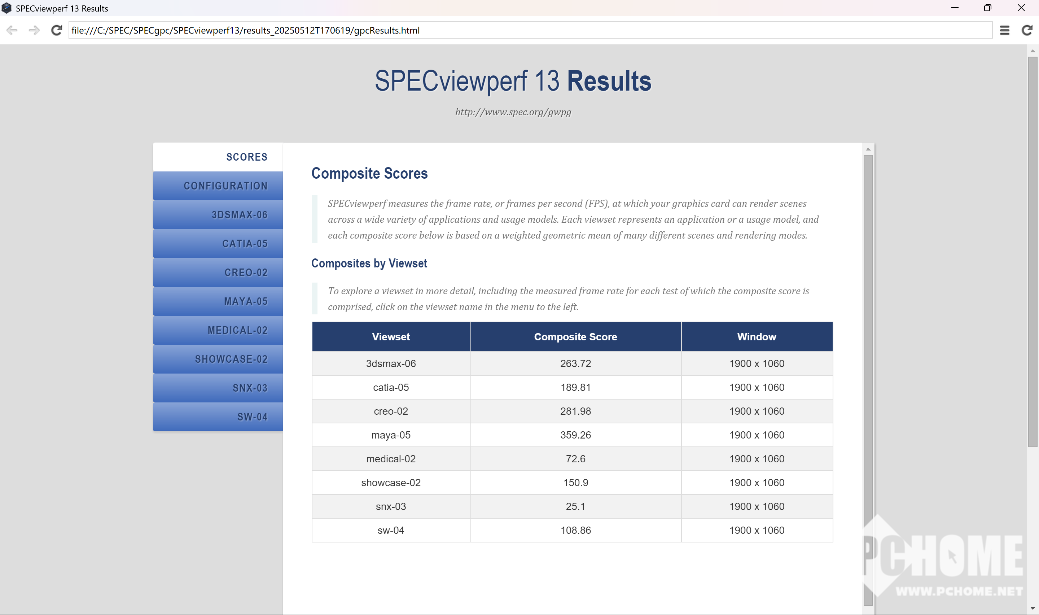This screenshot has height=615, width=1039.
Task: Click the 72.6 composite score value
Action: [575, 459]
